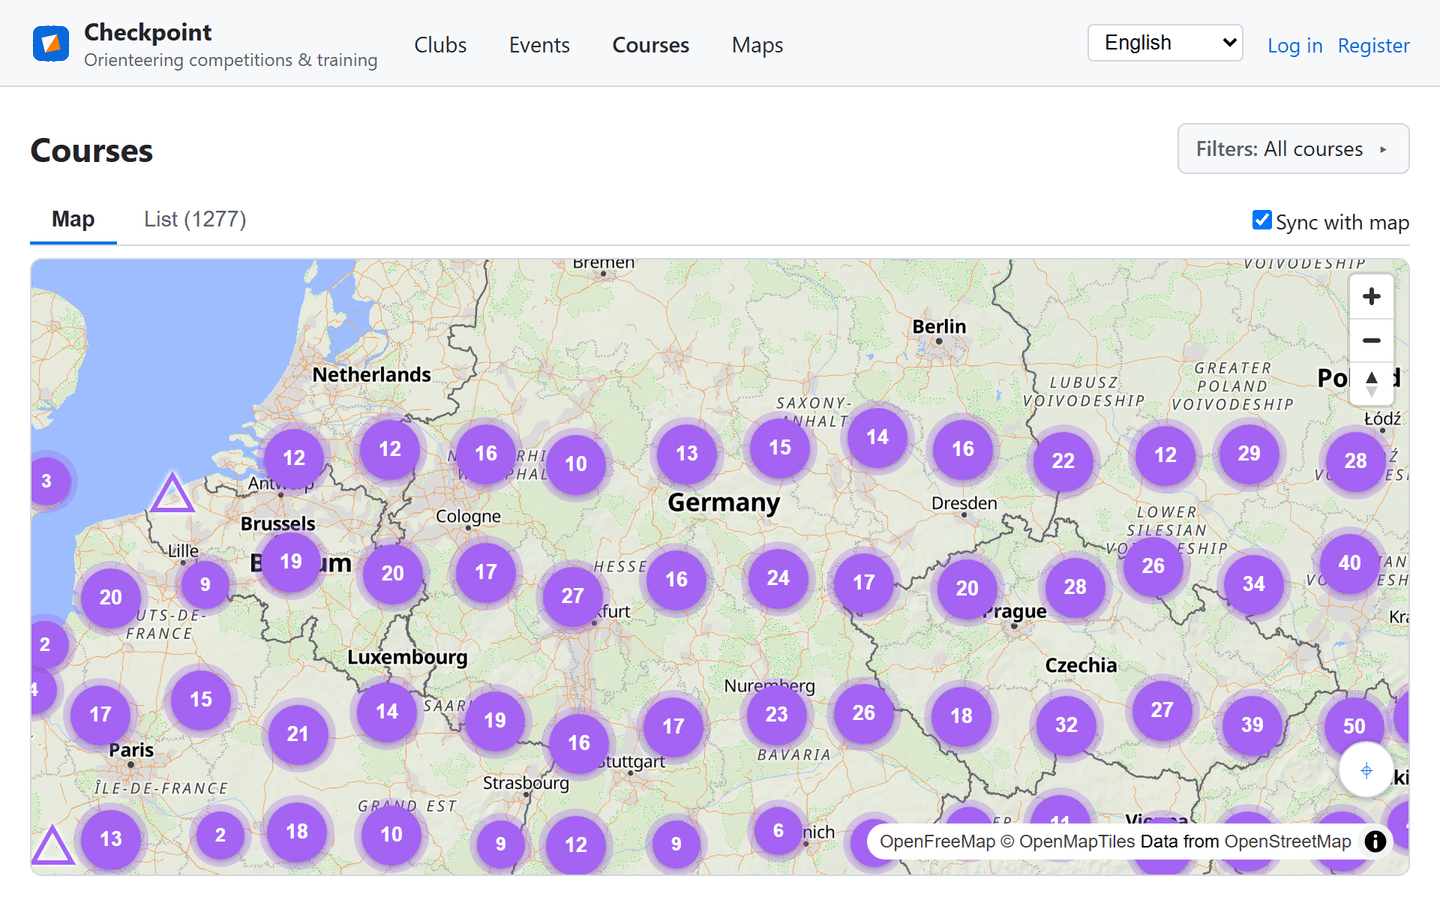Open the Events menu item
This screenshot has height=900, width=1440.
(539, 45)
